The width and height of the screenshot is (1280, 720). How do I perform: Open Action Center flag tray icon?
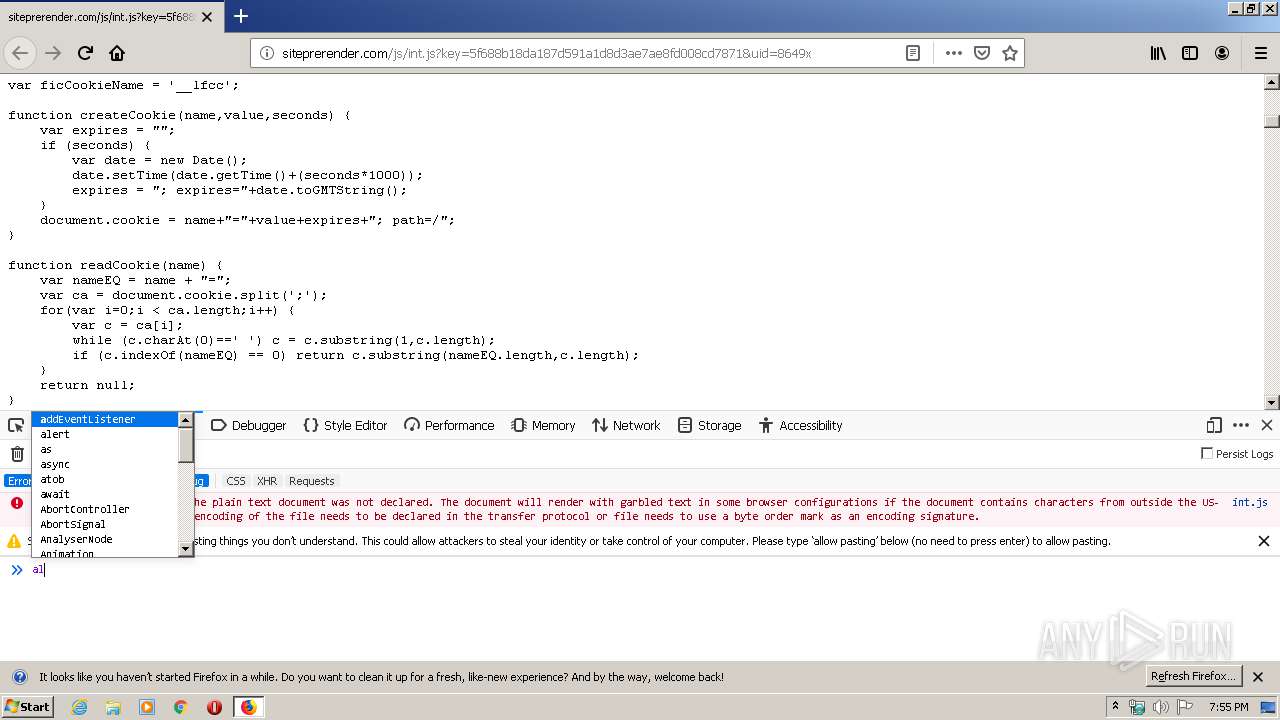[x=1184, y=707]
